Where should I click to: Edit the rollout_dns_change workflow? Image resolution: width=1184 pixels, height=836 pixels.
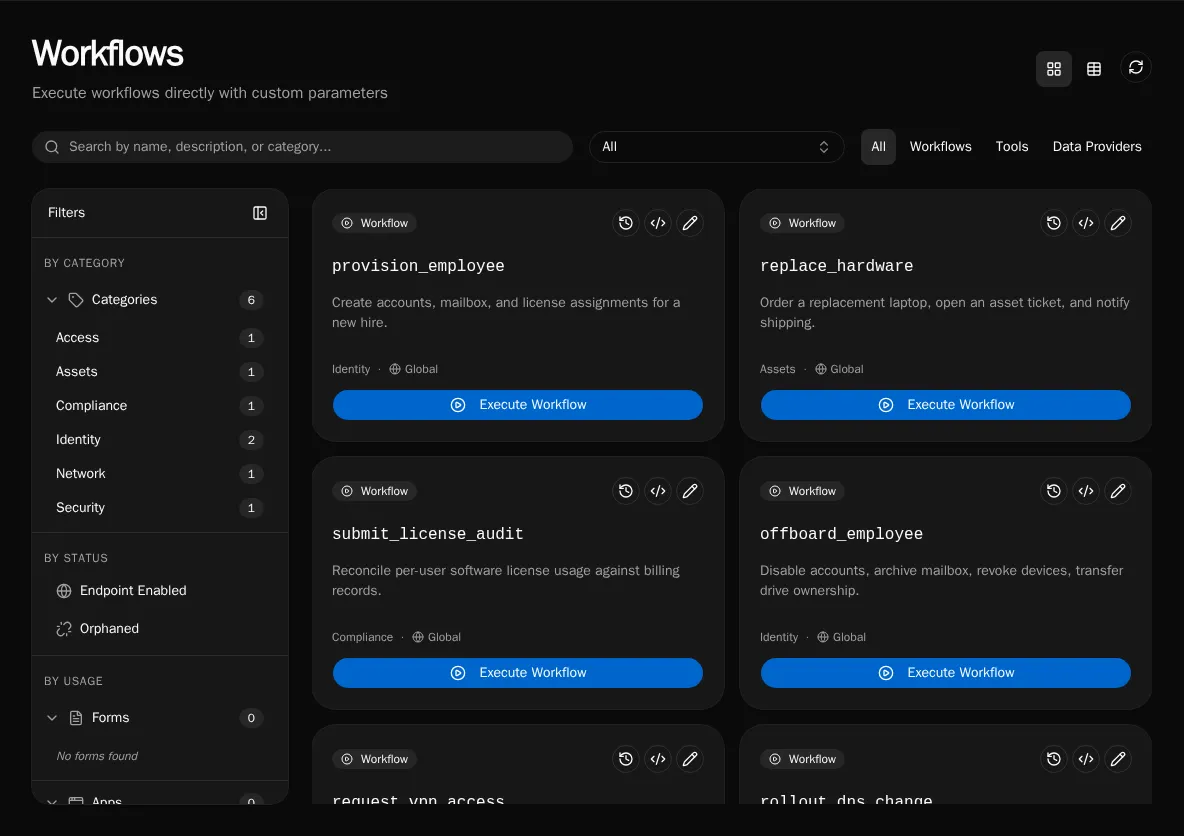click(1118, 759)
